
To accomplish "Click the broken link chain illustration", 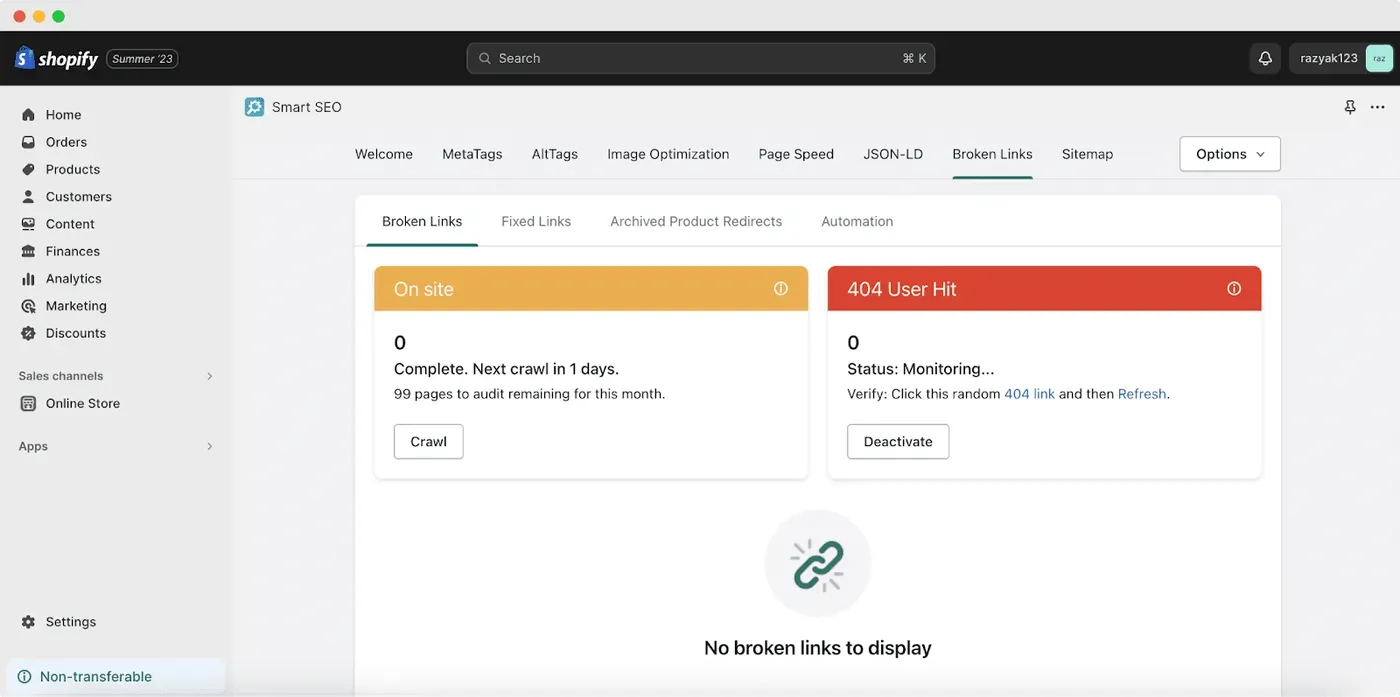I will [818, 564].
